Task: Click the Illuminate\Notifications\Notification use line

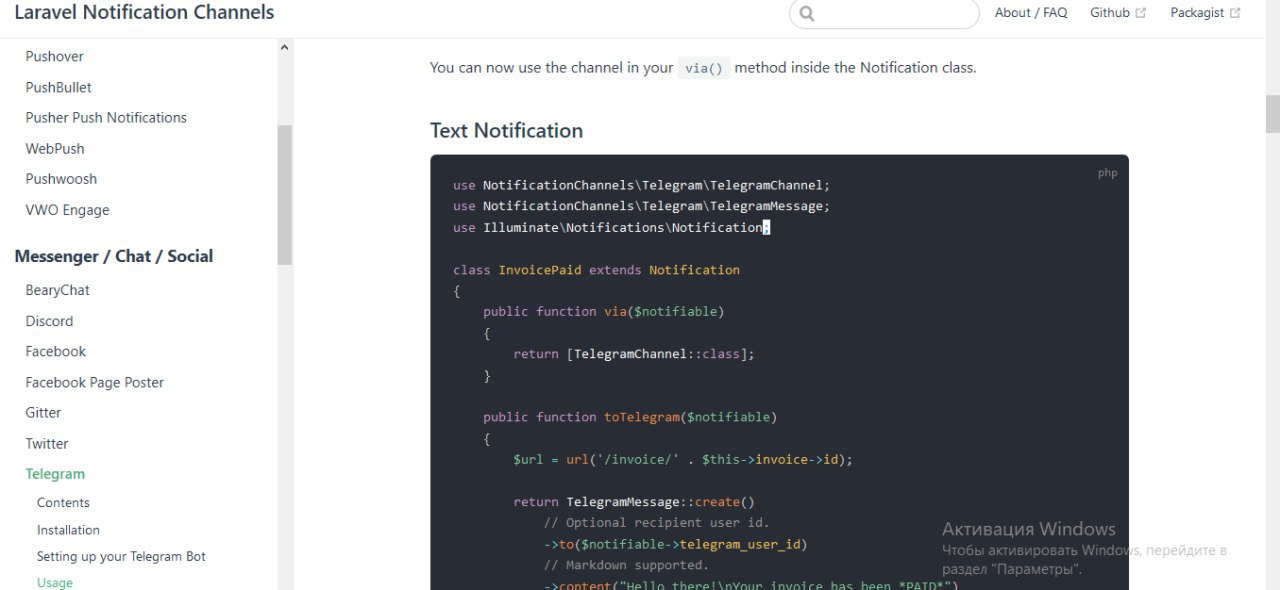Action: coord(612,227)
